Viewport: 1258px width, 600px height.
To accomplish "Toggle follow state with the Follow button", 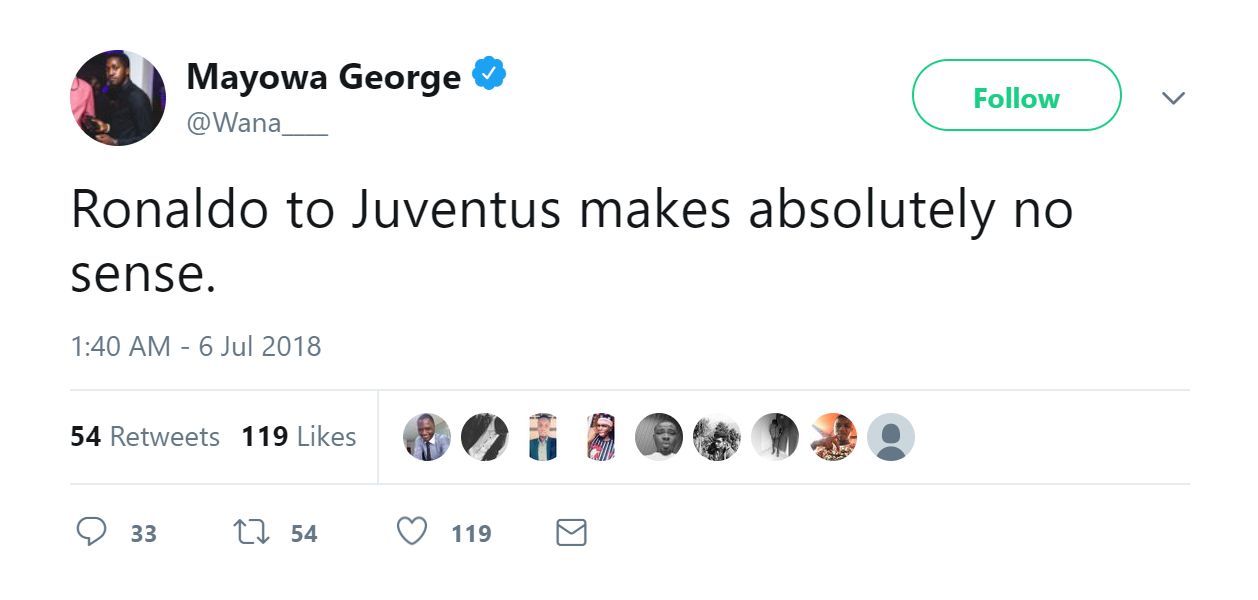I will coord(1016,96).
